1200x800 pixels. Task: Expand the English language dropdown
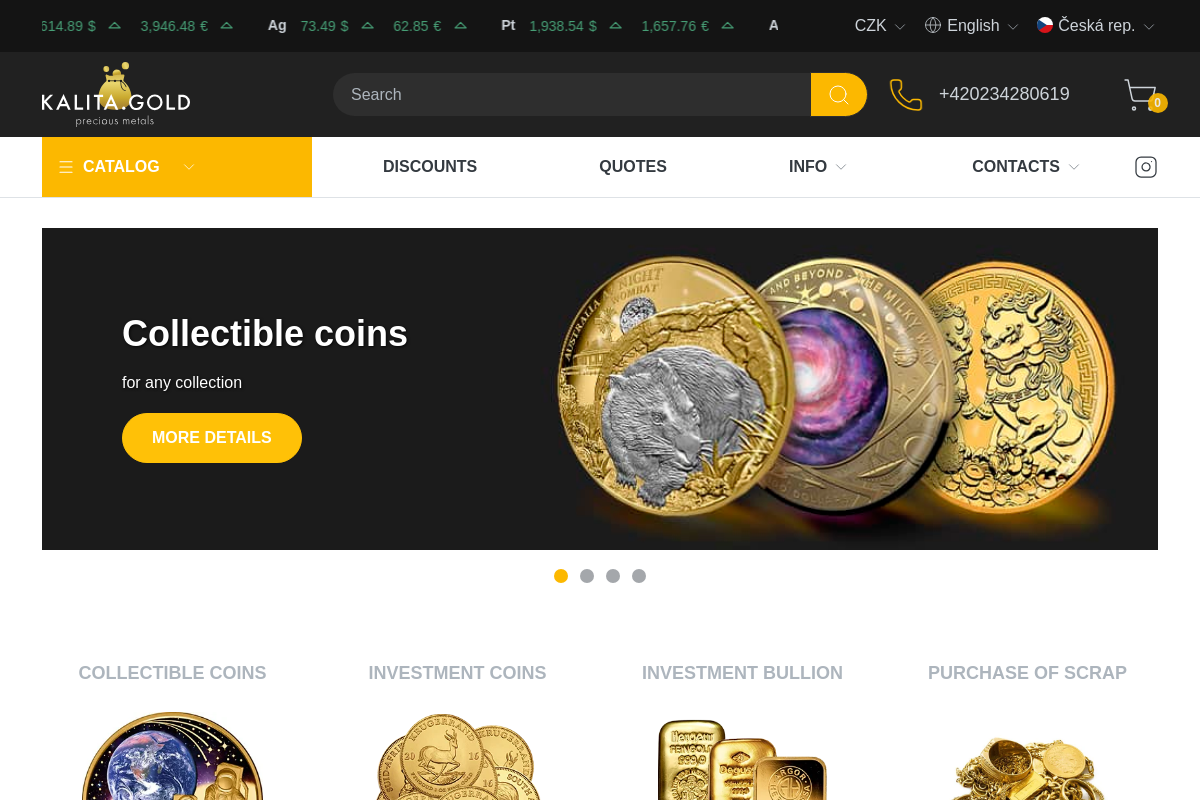point(971,26)
